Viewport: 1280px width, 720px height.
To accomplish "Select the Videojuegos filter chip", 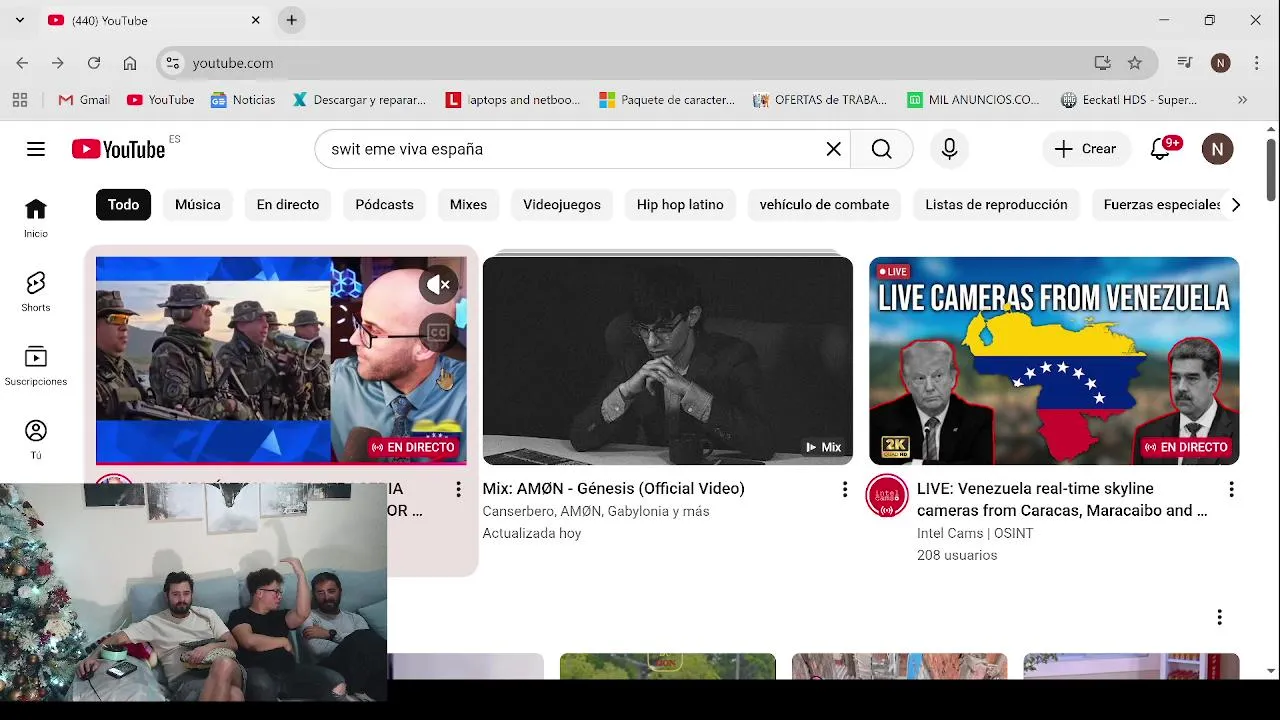I will pos(562,205).
